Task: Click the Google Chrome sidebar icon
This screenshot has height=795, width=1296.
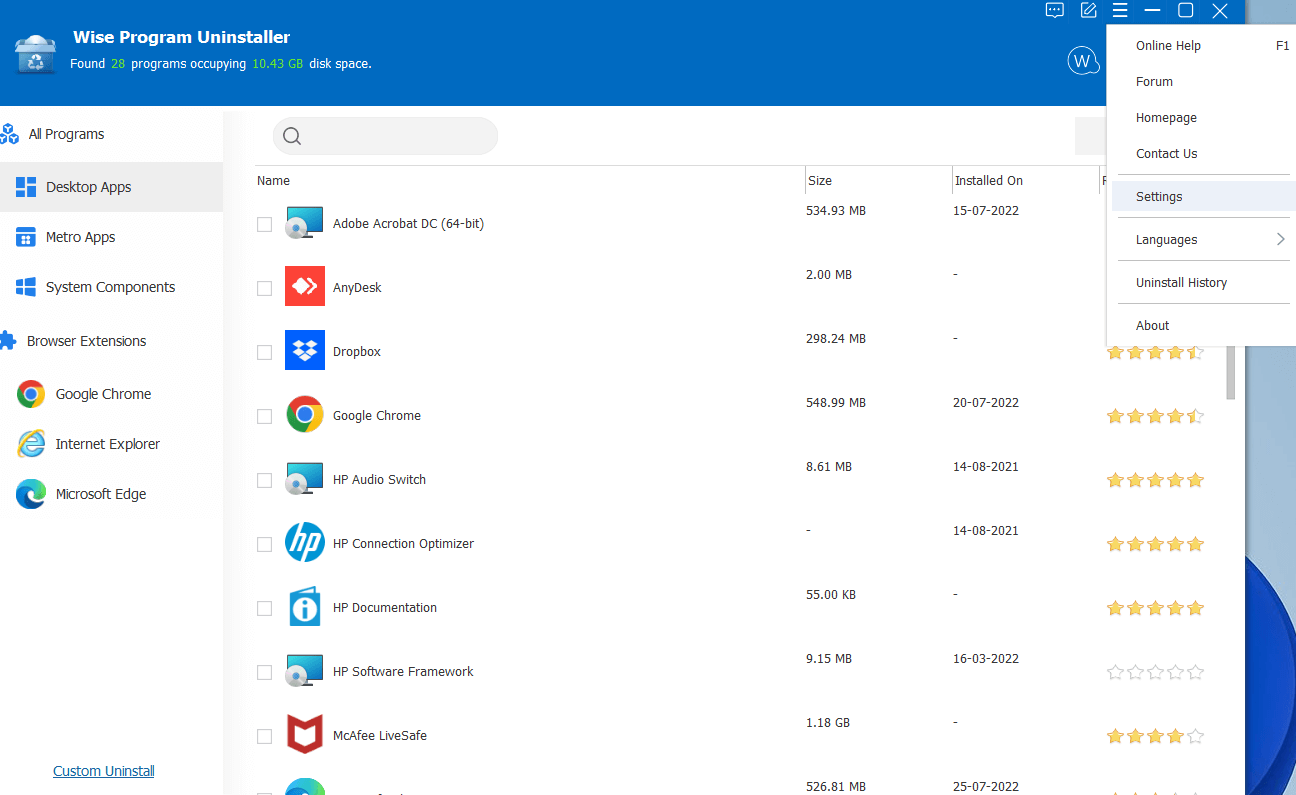Action: click(31, 394)
